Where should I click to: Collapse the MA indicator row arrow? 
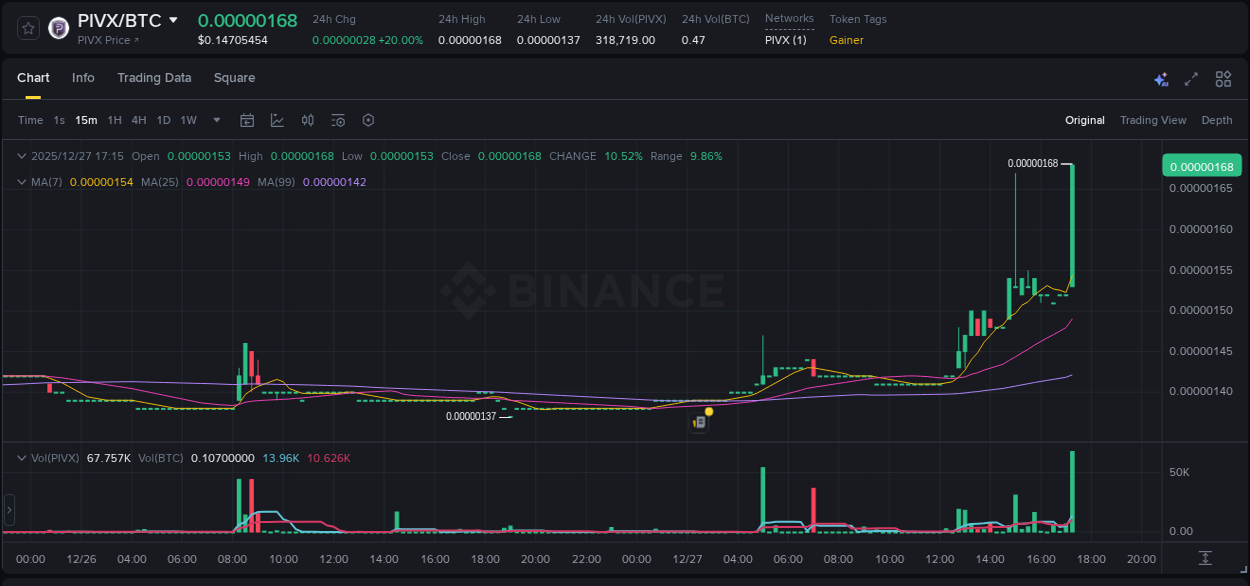pyautogui.click(x=21, y=182)
